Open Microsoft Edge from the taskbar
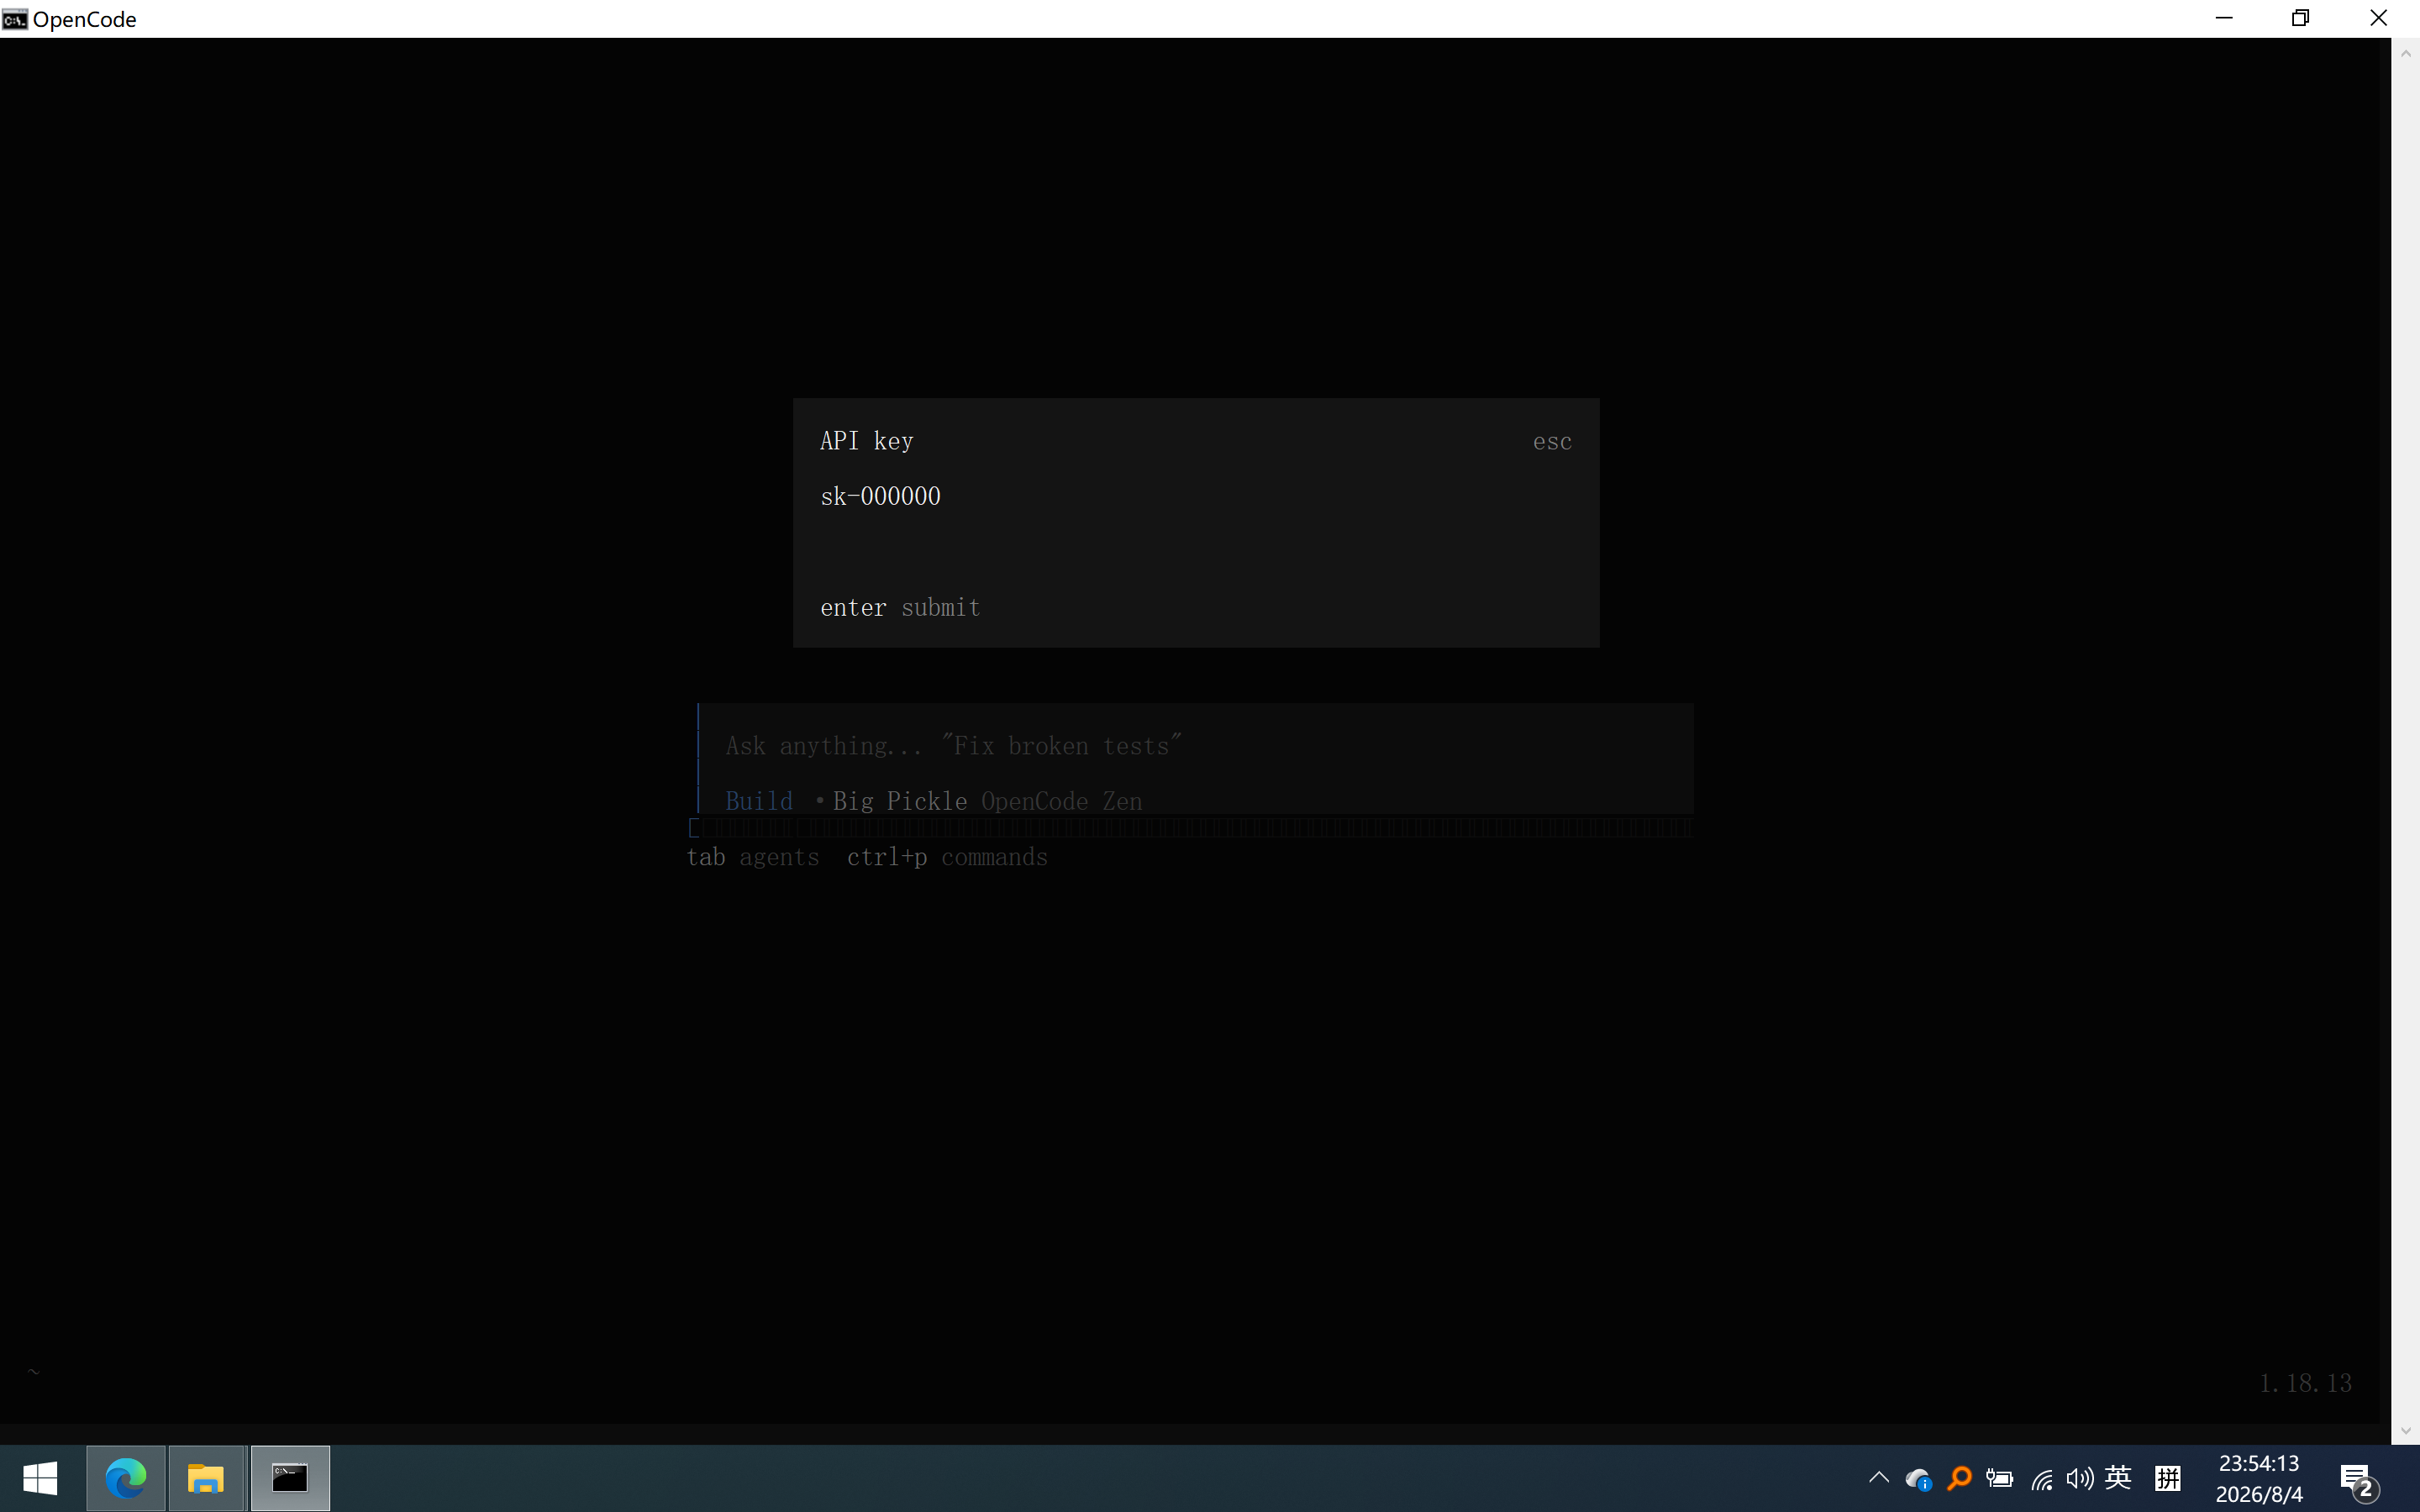Screen dimensions: 2420x1512 [x=125, y=1478]
